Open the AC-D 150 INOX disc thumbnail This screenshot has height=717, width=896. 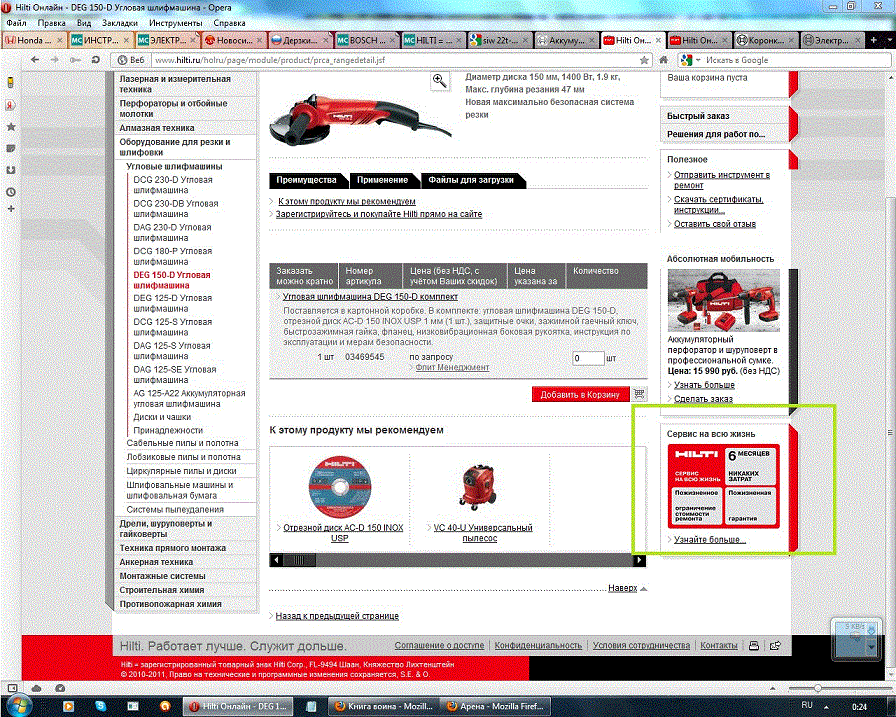[340, 487]
